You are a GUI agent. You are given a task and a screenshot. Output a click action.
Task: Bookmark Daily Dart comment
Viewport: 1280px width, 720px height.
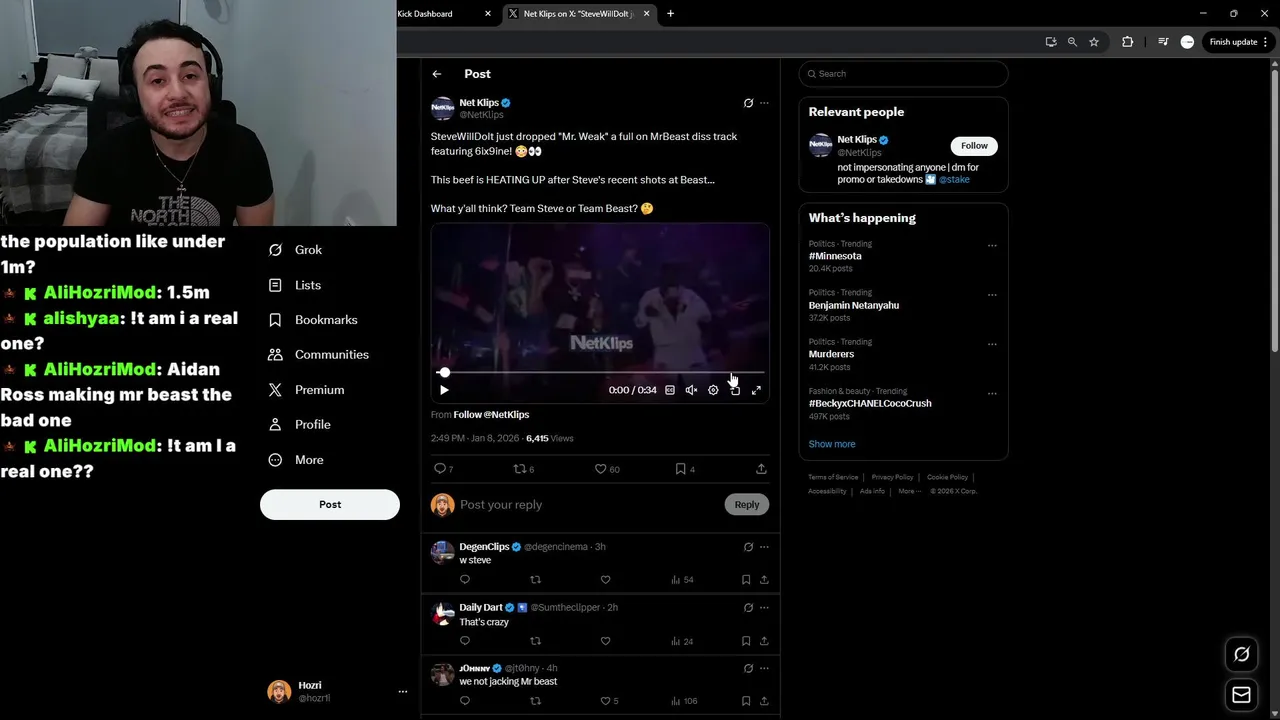746,641
